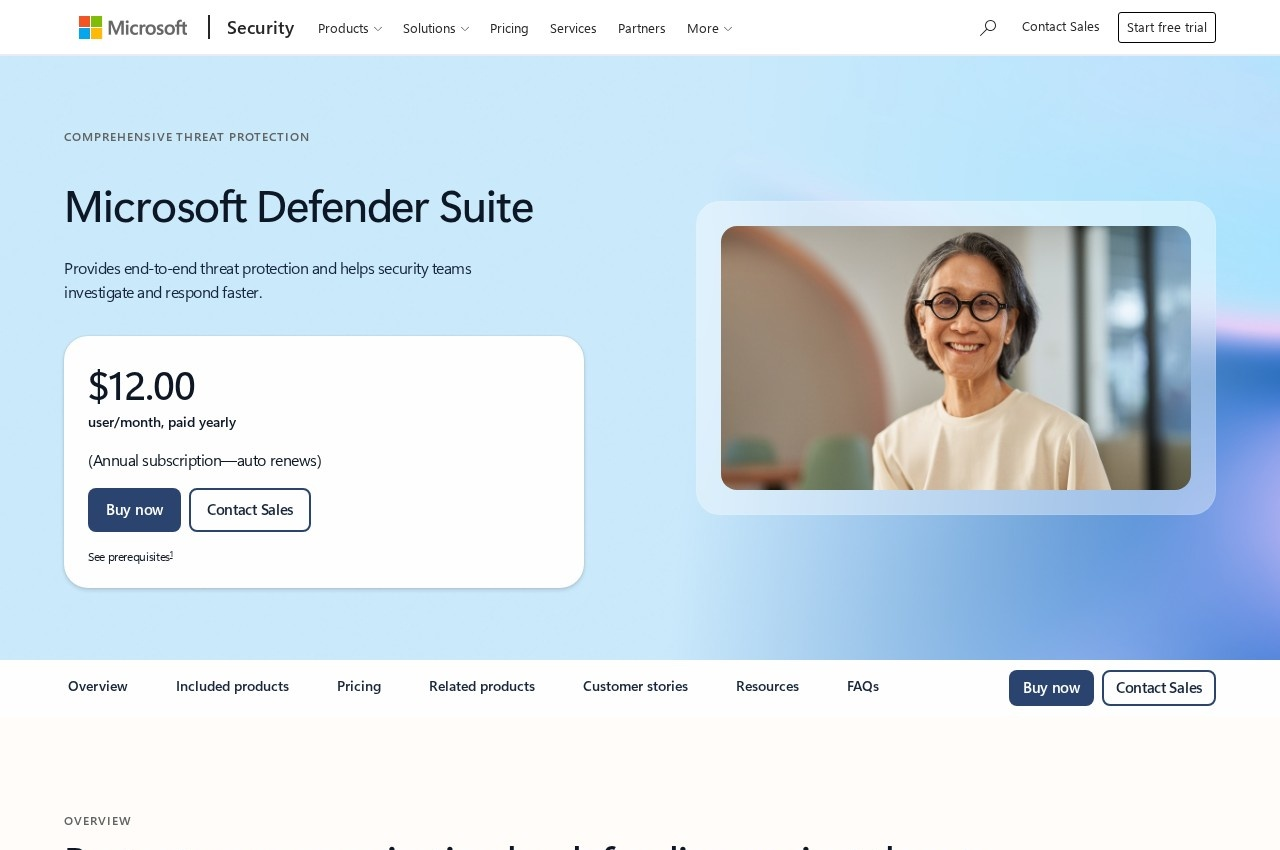Click the $12.00 price text
Viewport: 1280px width, 850px height.
(141, 386)
